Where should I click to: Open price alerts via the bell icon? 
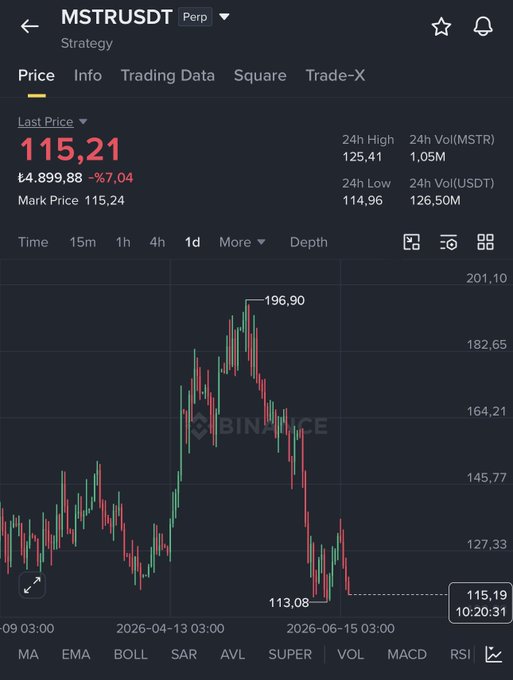[x=483, y=27]
